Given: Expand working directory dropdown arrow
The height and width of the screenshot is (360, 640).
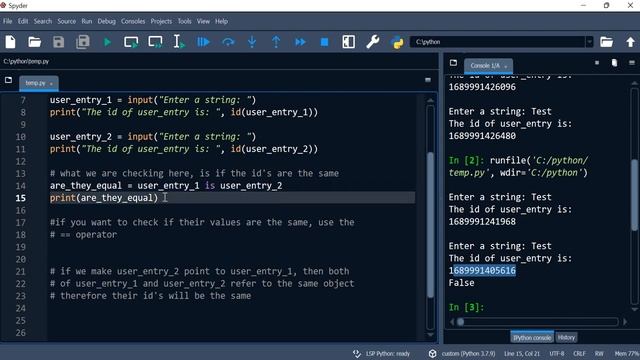Looking at the screenshot, I should (x=589, y=42).
